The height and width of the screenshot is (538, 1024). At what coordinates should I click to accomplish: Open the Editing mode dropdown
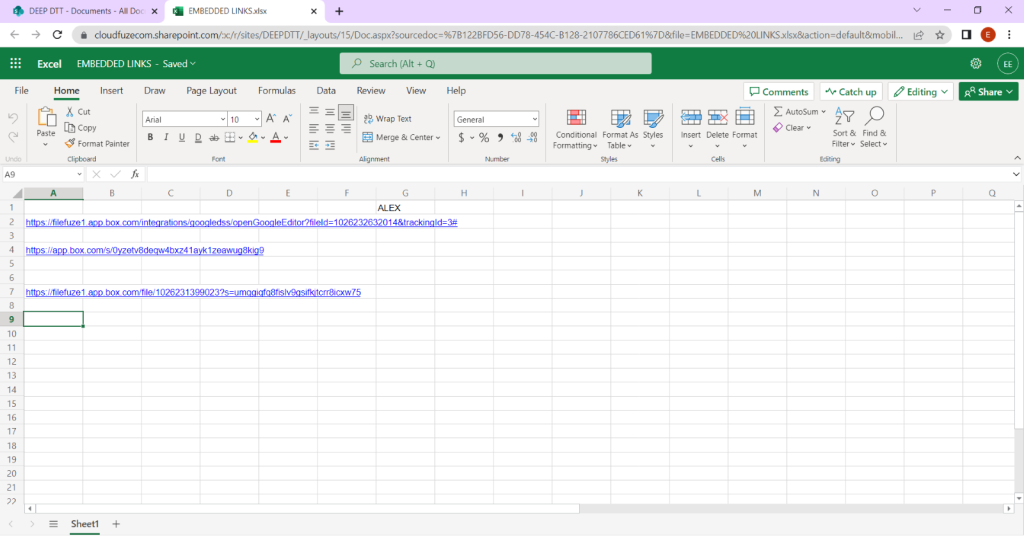pyautogui.click(x=921, y=92)
